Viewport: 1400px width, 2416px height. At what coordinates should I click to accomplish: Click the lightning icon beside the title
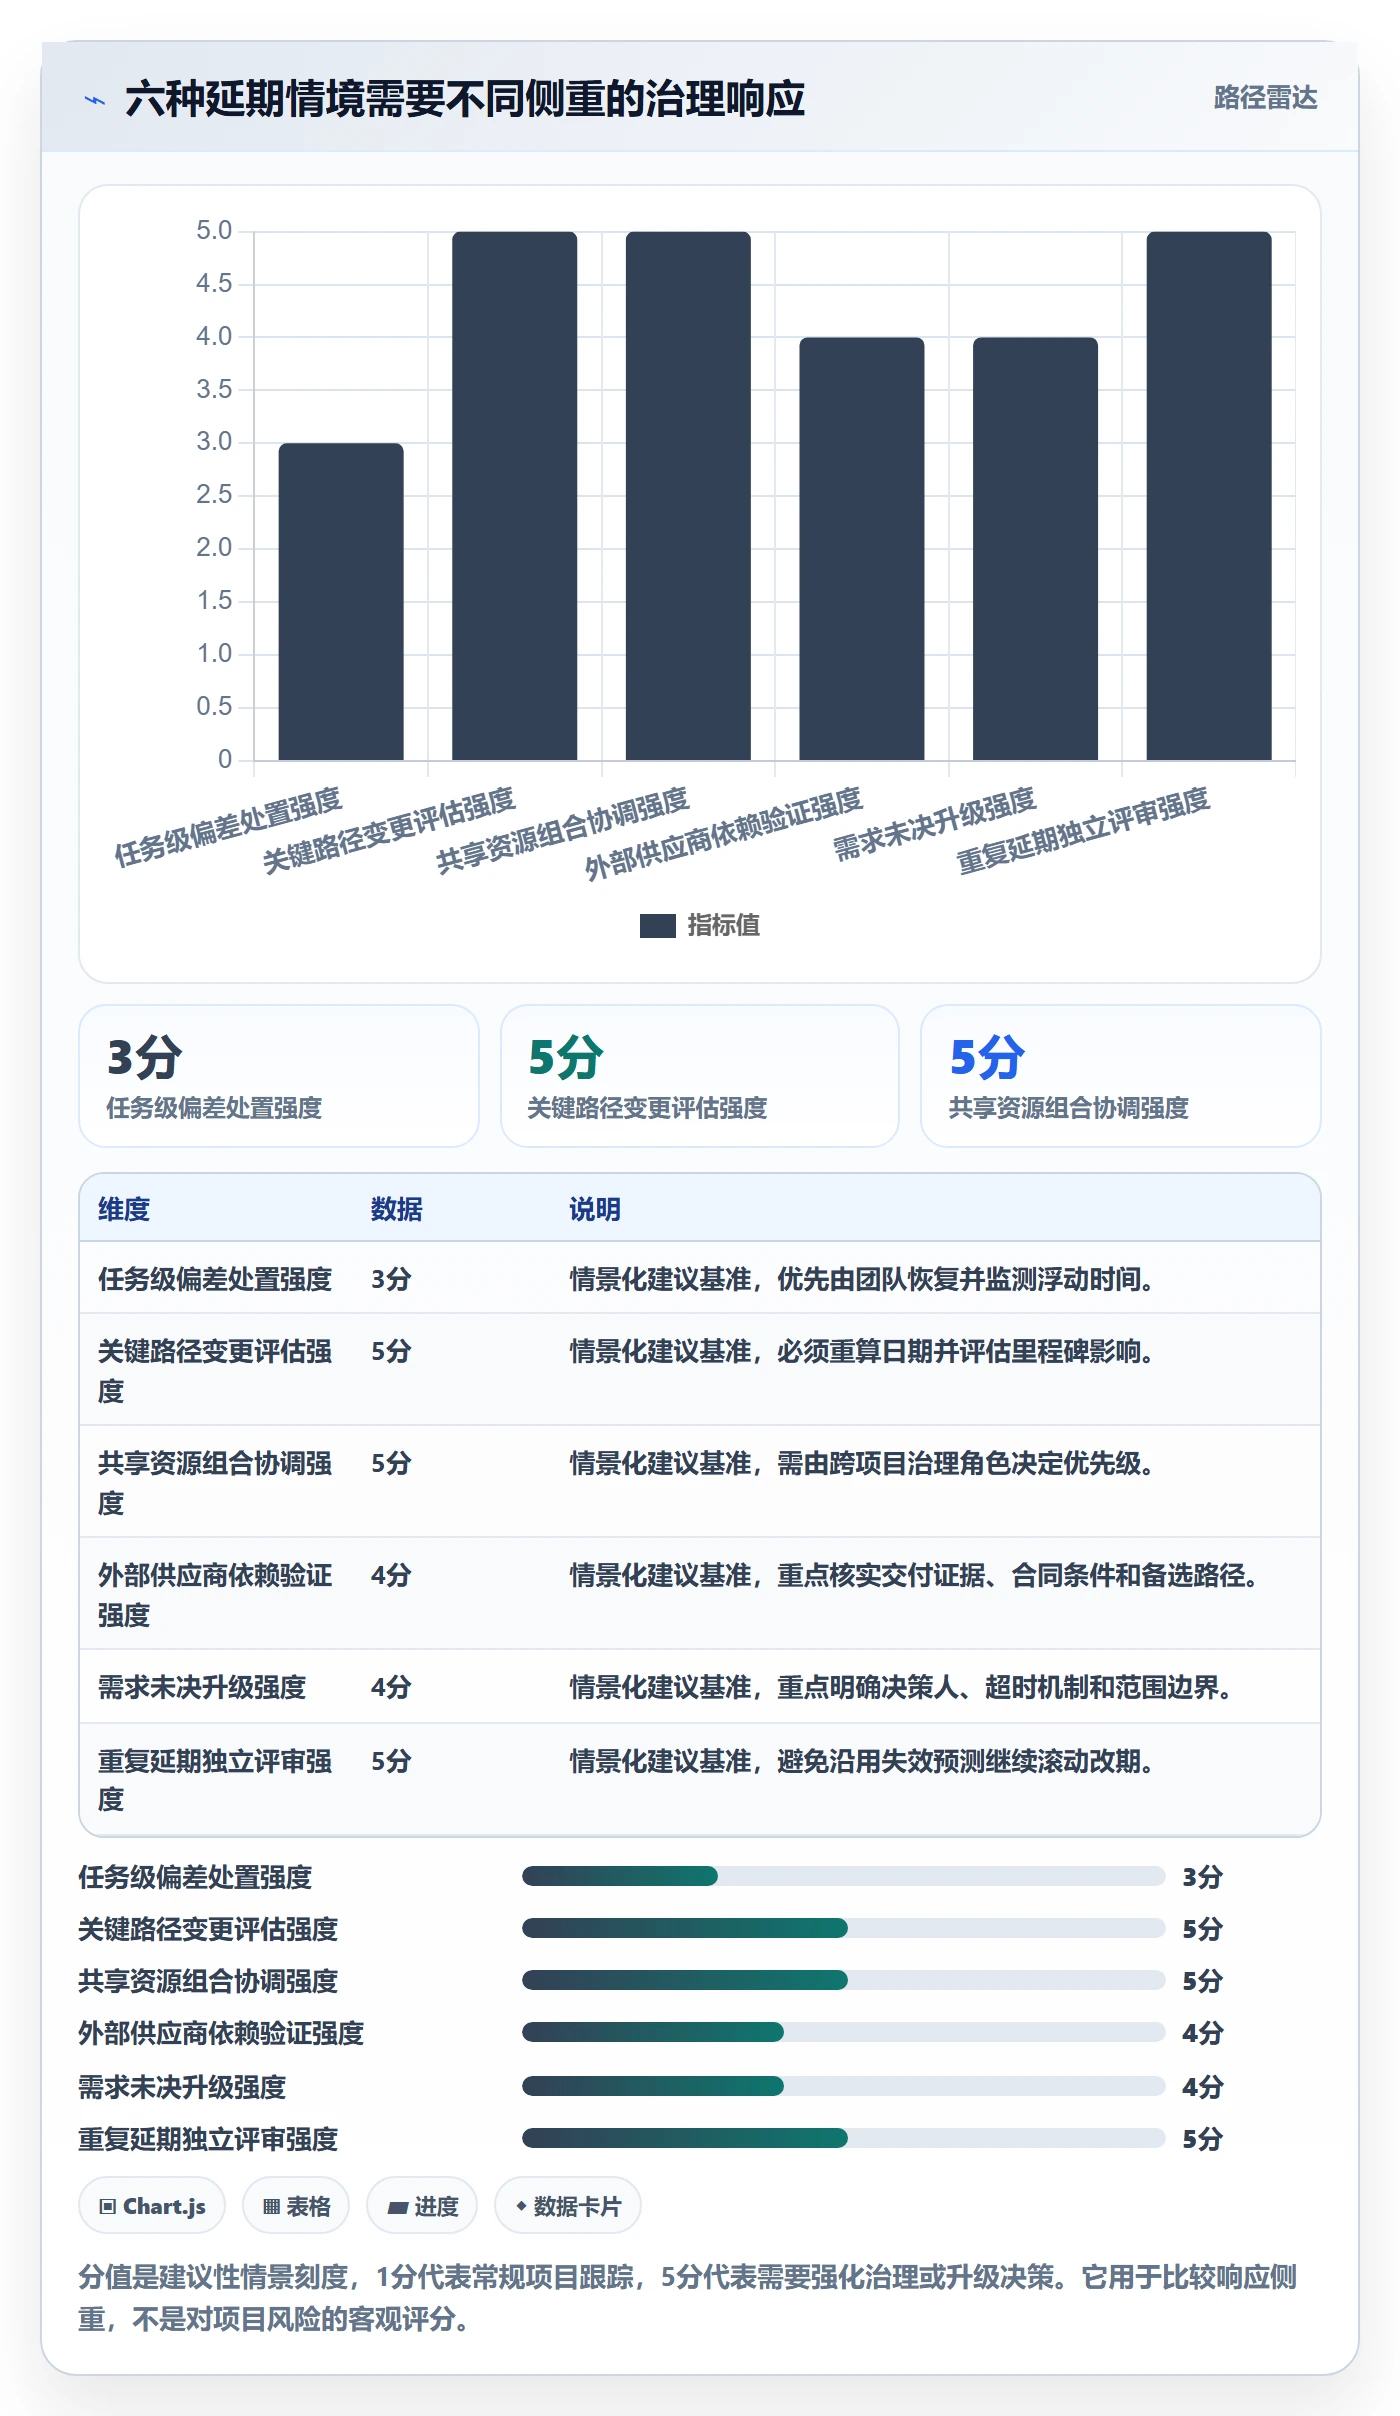click(x=95, y=100)
